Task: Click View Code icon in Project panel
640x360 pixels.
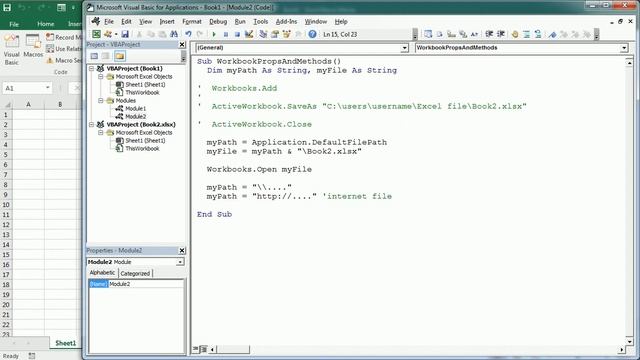Action: (x=94, y=56)
